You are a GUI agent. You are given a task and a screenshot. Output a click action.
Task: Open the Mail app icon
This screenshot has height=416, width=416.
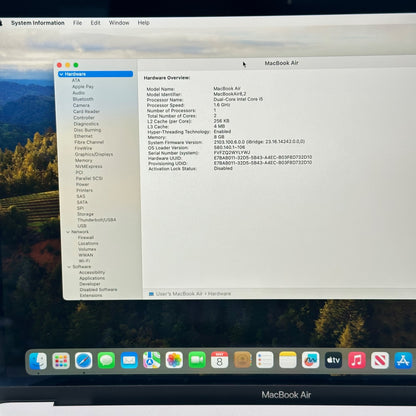point(129,360)
